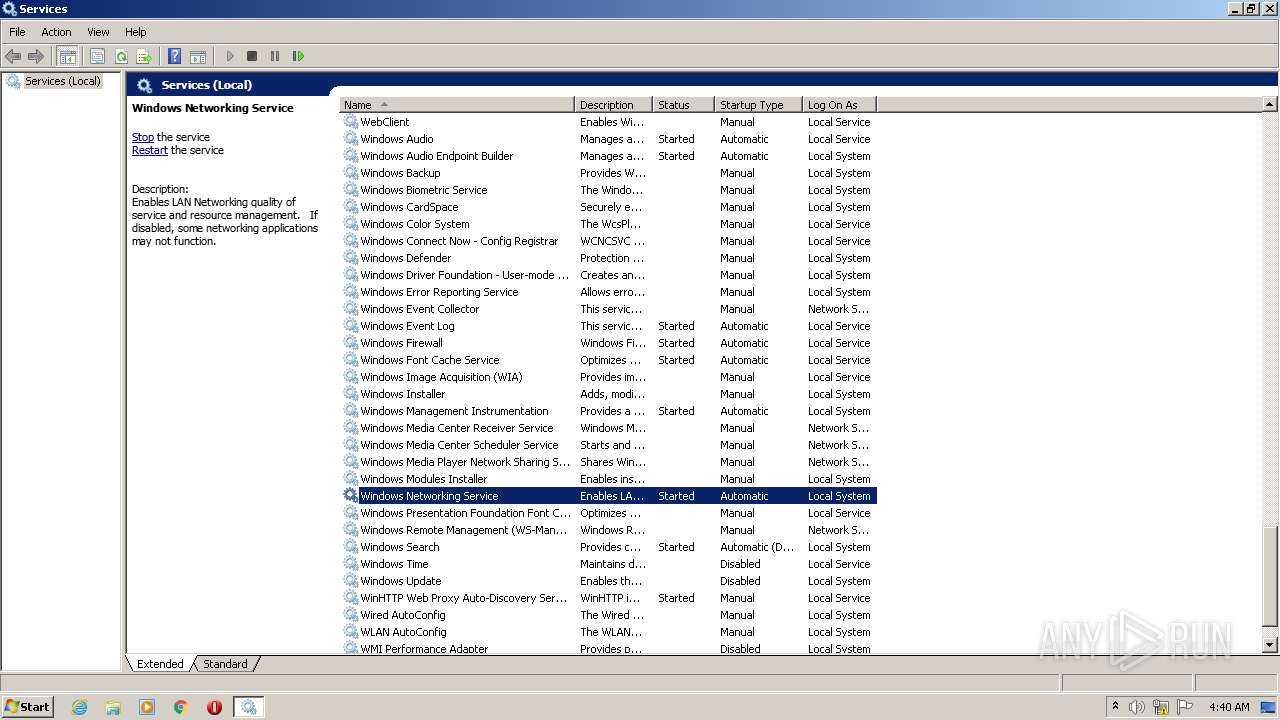Select Windows Color System service
1280x720 pixels.
[608, 224]
